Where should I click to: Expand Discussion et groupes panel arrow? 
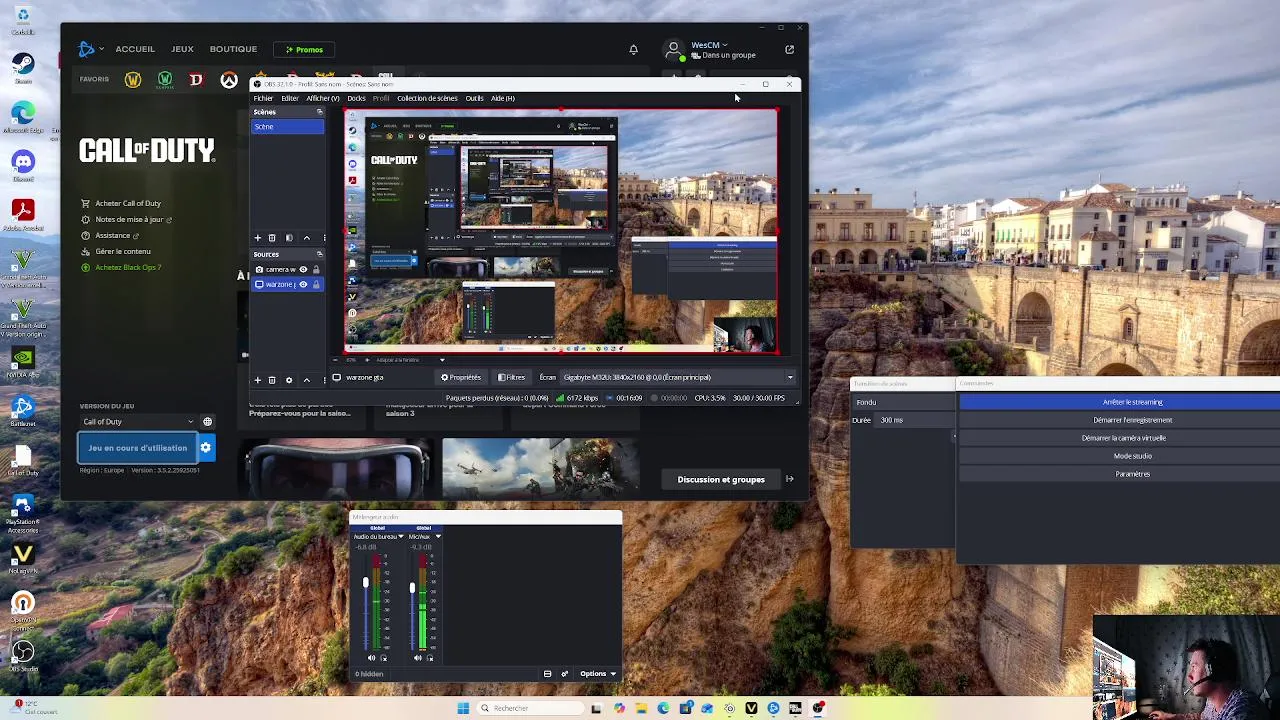tap(789, 479)
